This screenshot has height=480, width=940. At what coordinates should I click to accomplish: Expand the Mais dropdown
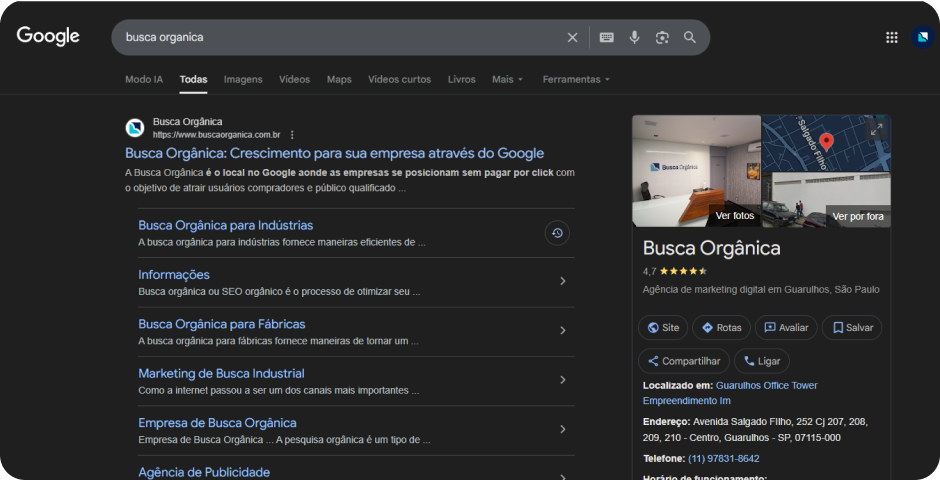coord(507,79)
